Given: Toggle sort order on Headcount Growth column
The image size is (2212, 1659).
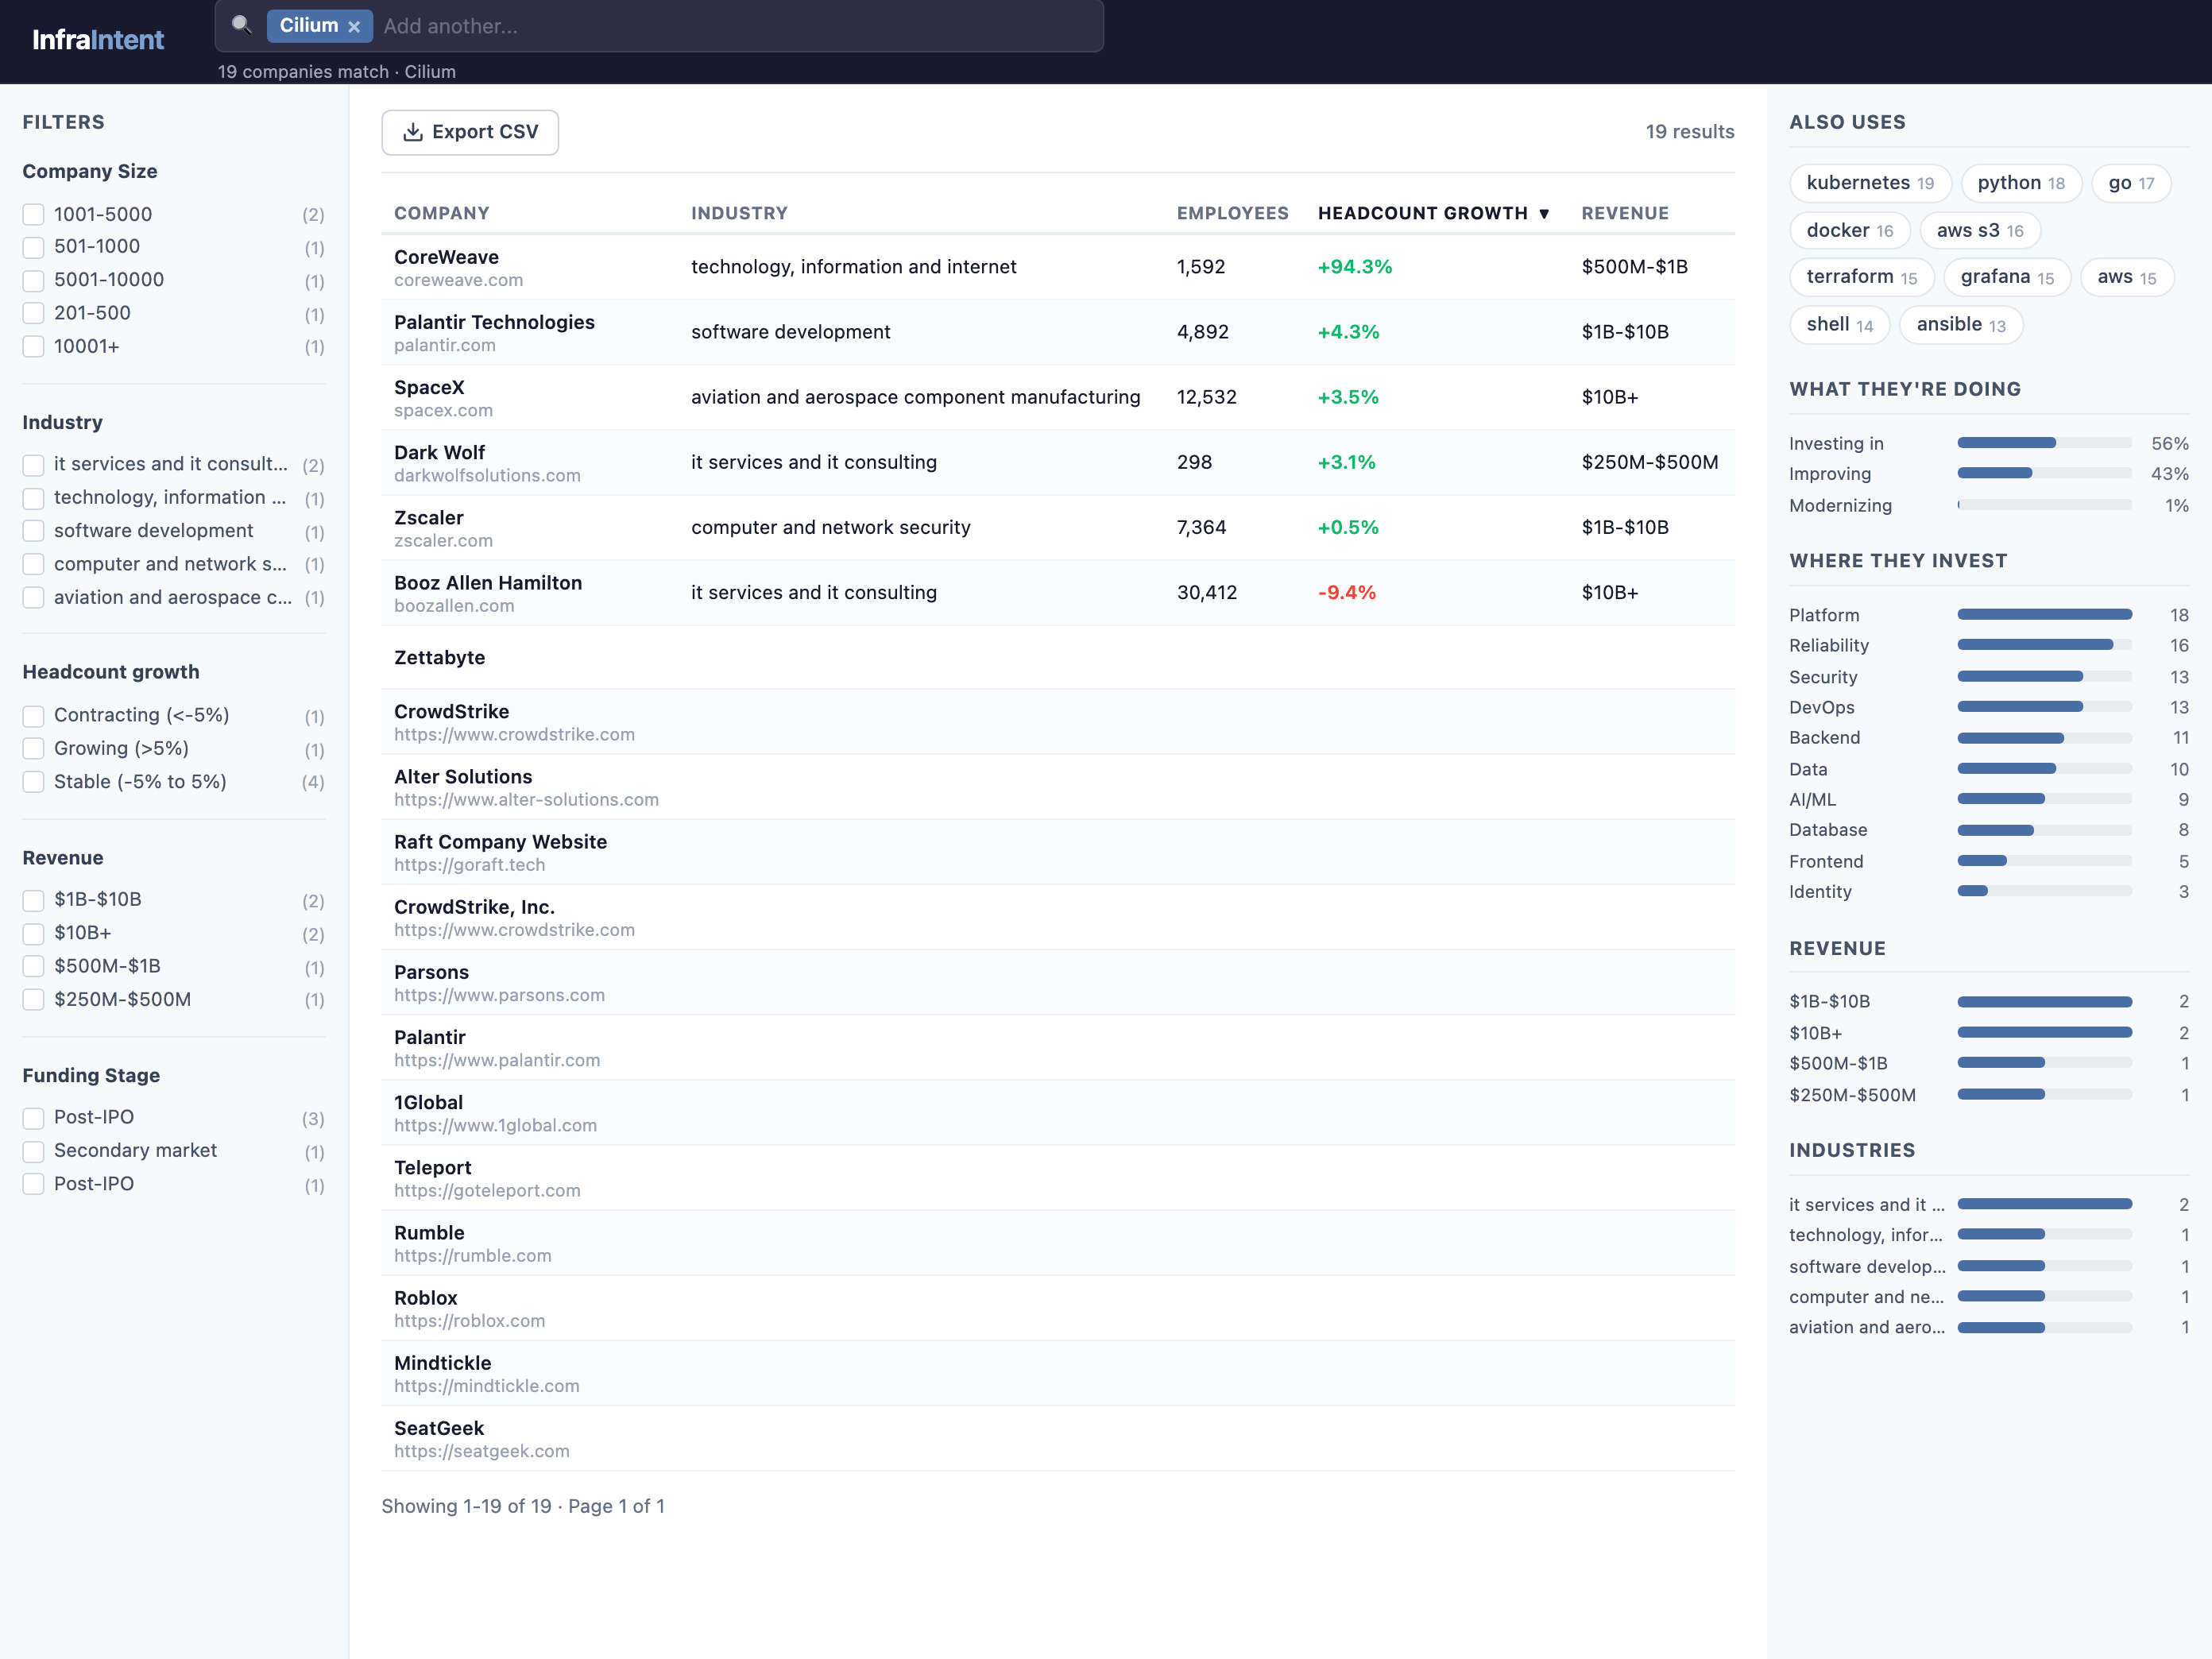Looking at the screenshot, I should 1432,213.
